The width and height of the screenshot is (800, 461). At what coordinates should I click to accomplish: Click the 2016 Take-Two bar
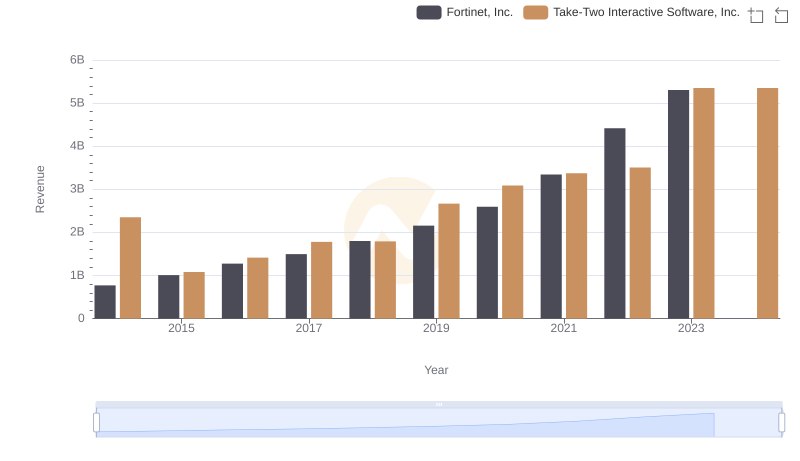pos(258,288)
